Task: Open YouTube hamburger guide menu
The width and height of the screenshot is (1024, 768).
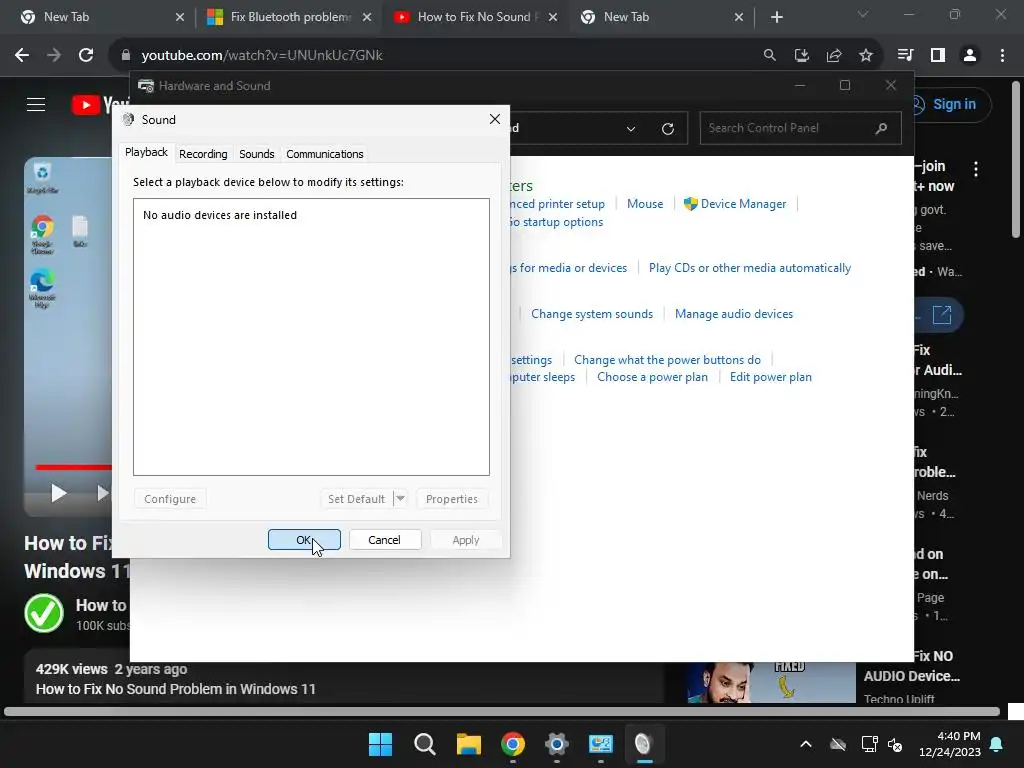Action: [36, 104]
